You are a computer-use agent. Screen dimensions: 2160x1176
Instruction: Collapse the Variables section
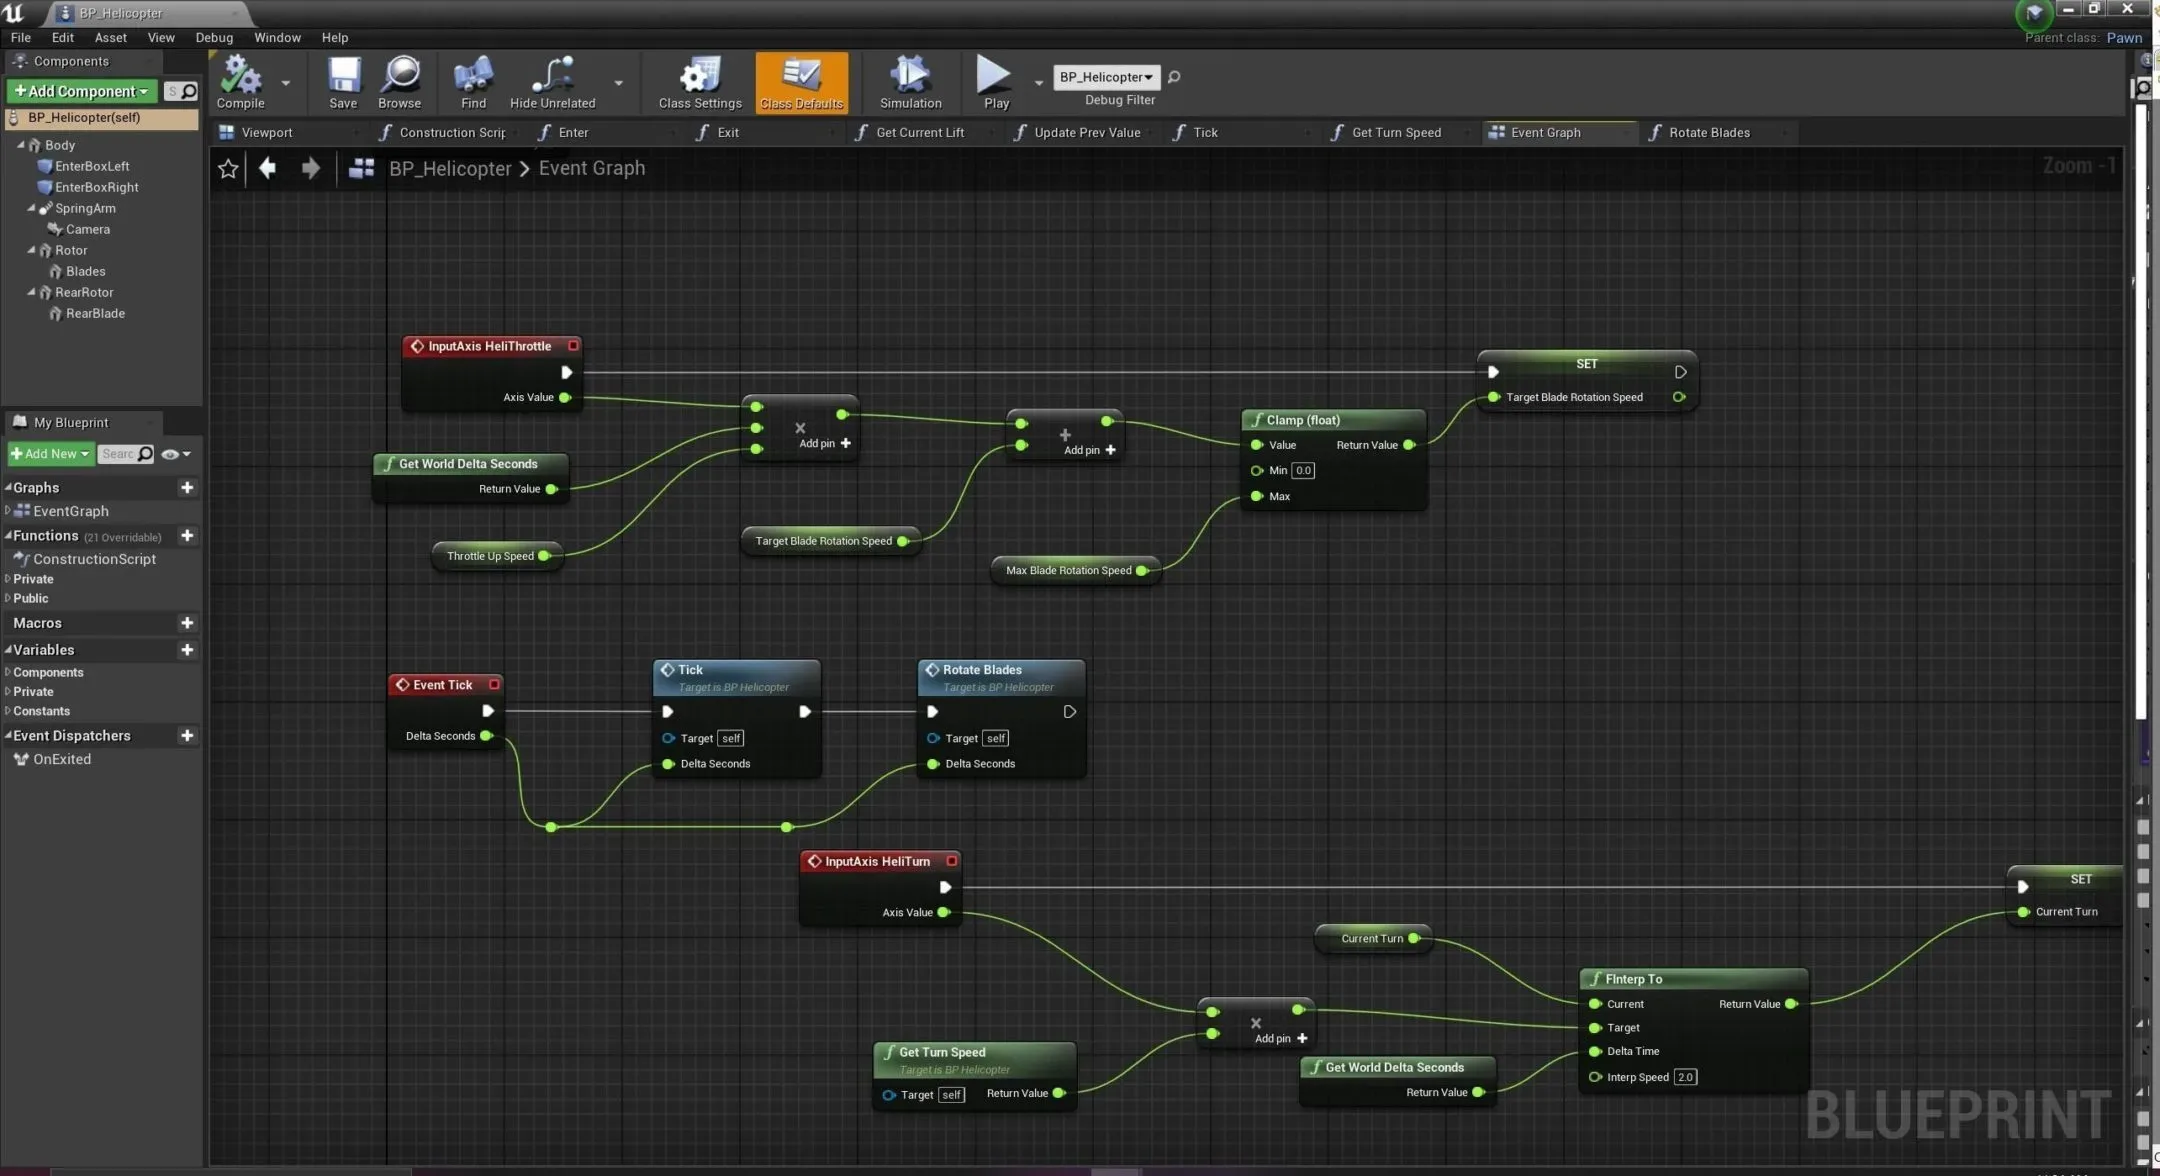[8, 650]
